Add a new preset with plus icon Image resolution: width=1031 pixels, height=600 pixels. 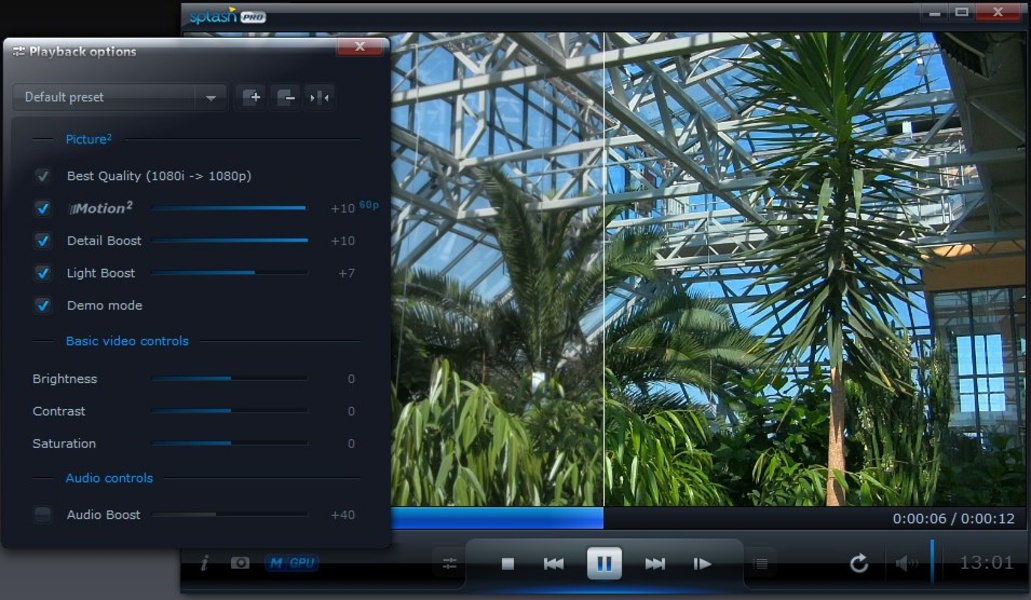(x=251, y=97)
